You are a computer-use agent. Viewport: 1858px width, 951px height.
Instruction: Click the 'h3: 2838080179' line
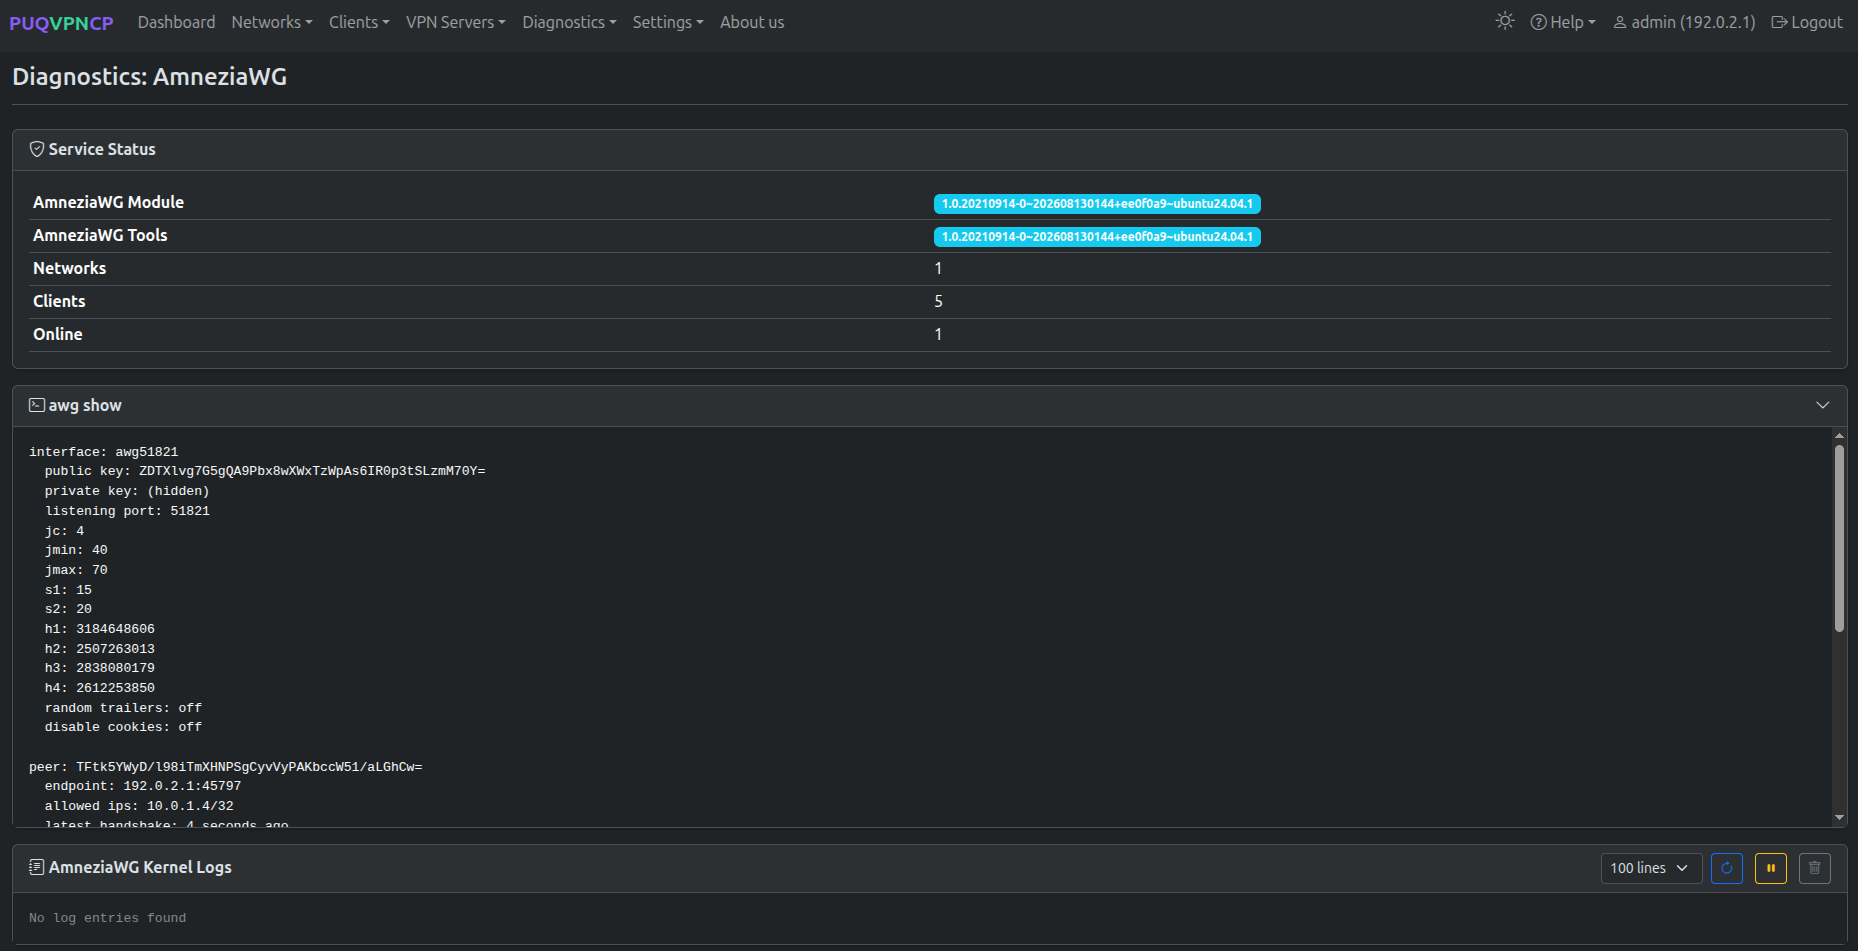pos(100,668)
